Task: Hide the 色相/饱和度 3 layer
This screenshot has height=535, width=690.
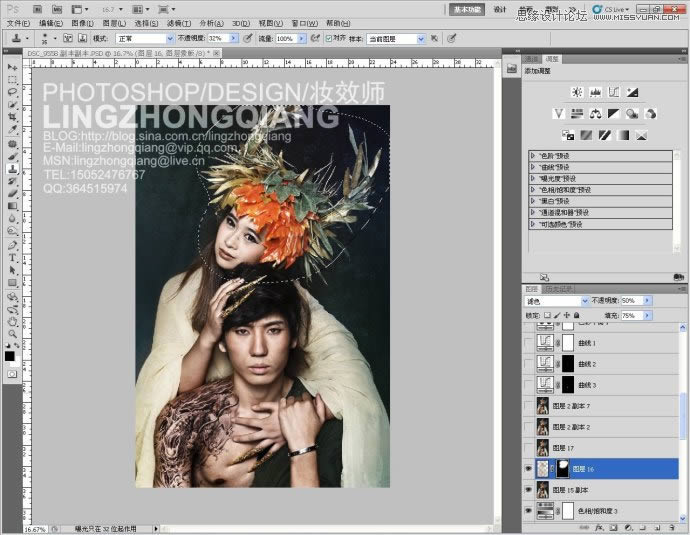Action: (528, 511)
